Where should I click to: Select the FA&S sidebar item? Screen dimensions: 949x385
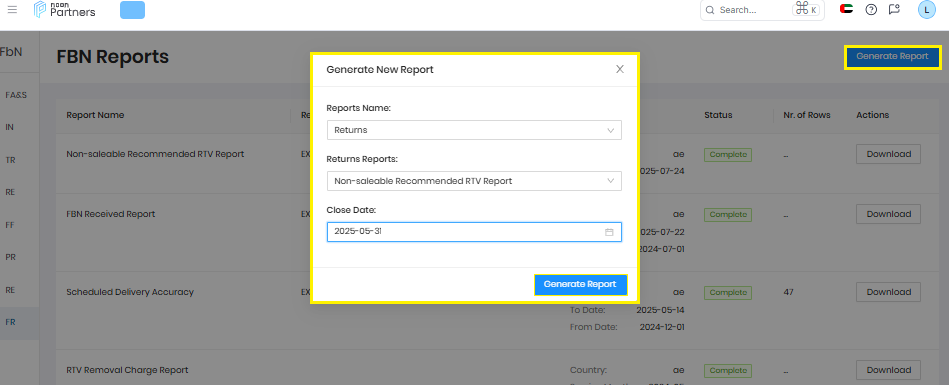coord(16,95)
